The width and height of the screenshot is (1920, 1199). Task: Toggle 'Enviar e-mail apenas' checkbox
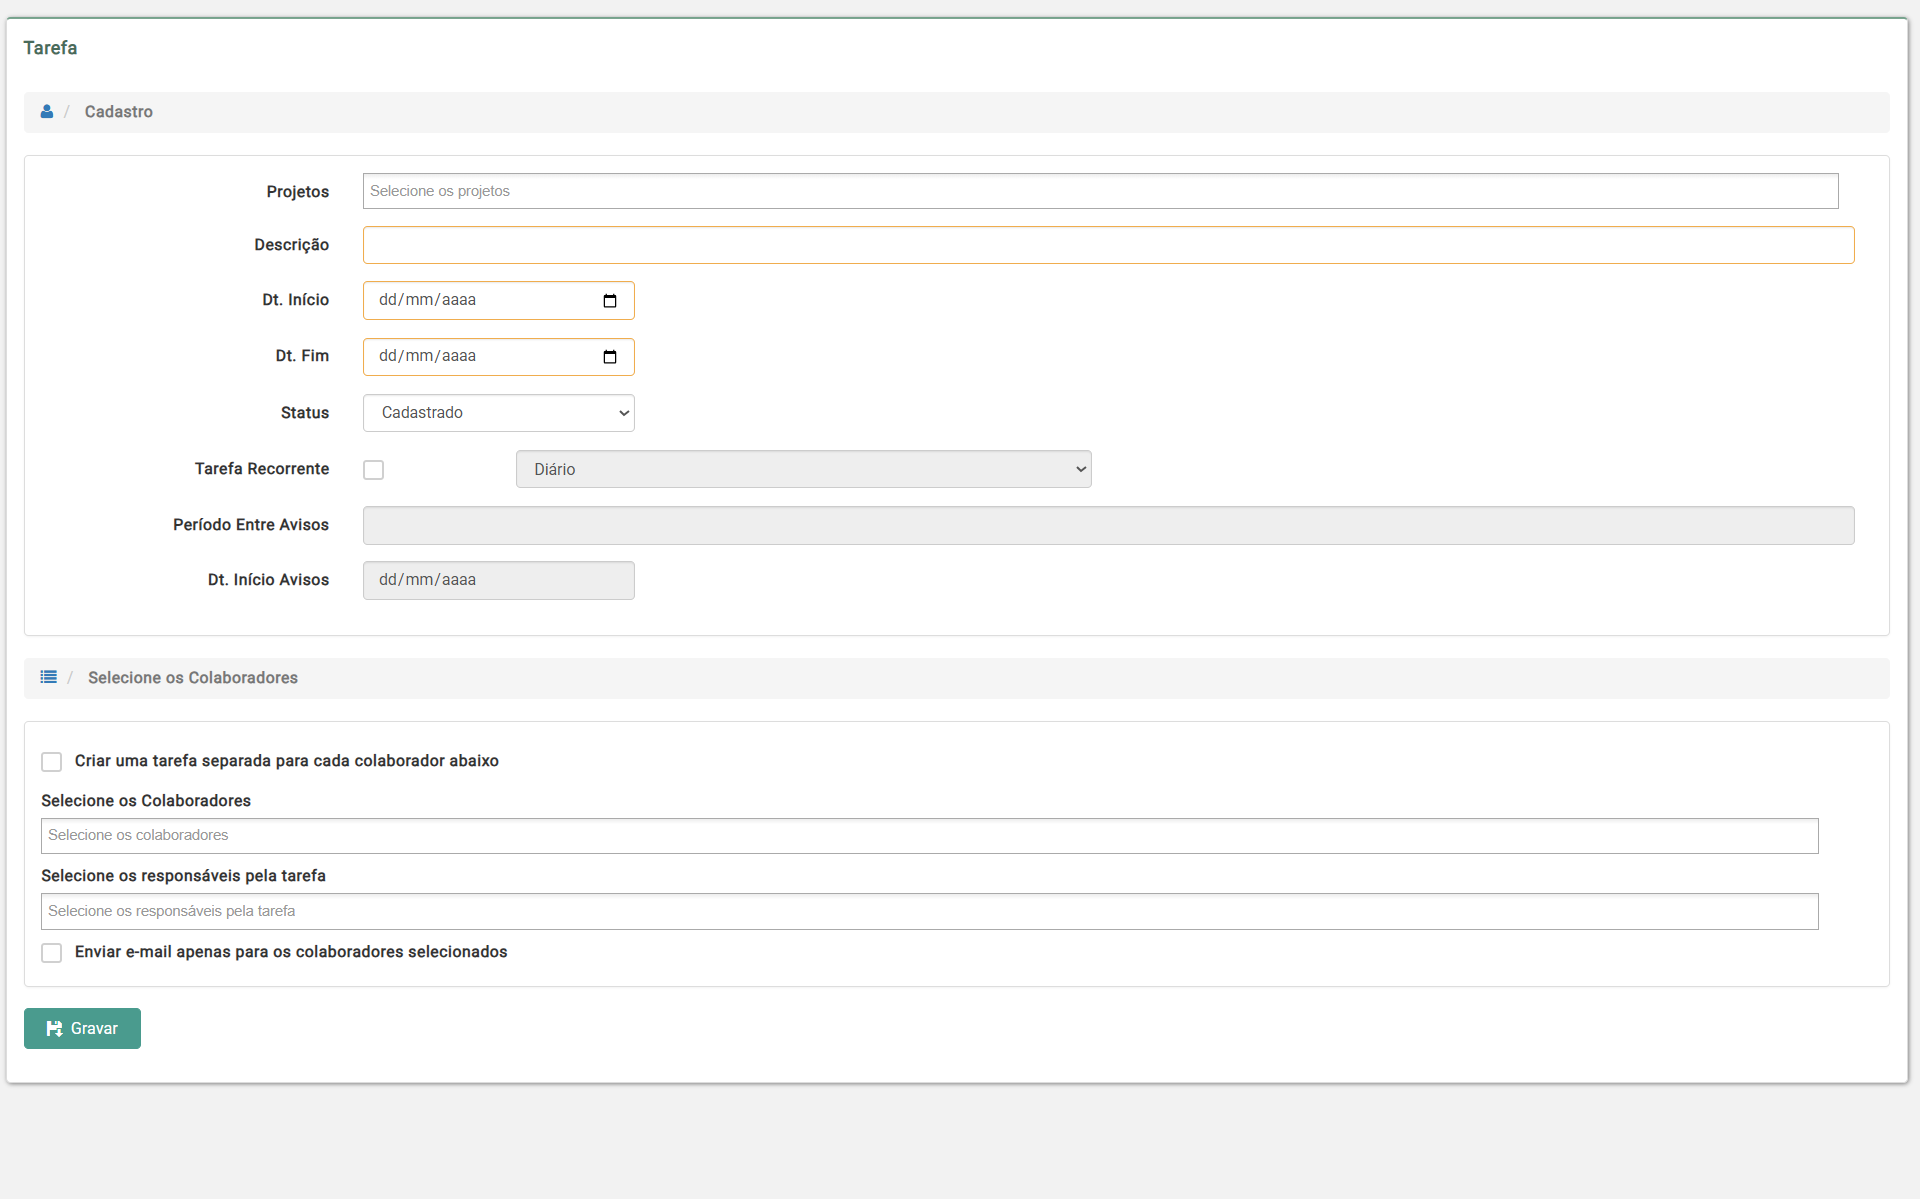pyautogui.click(x=52, y=953)
